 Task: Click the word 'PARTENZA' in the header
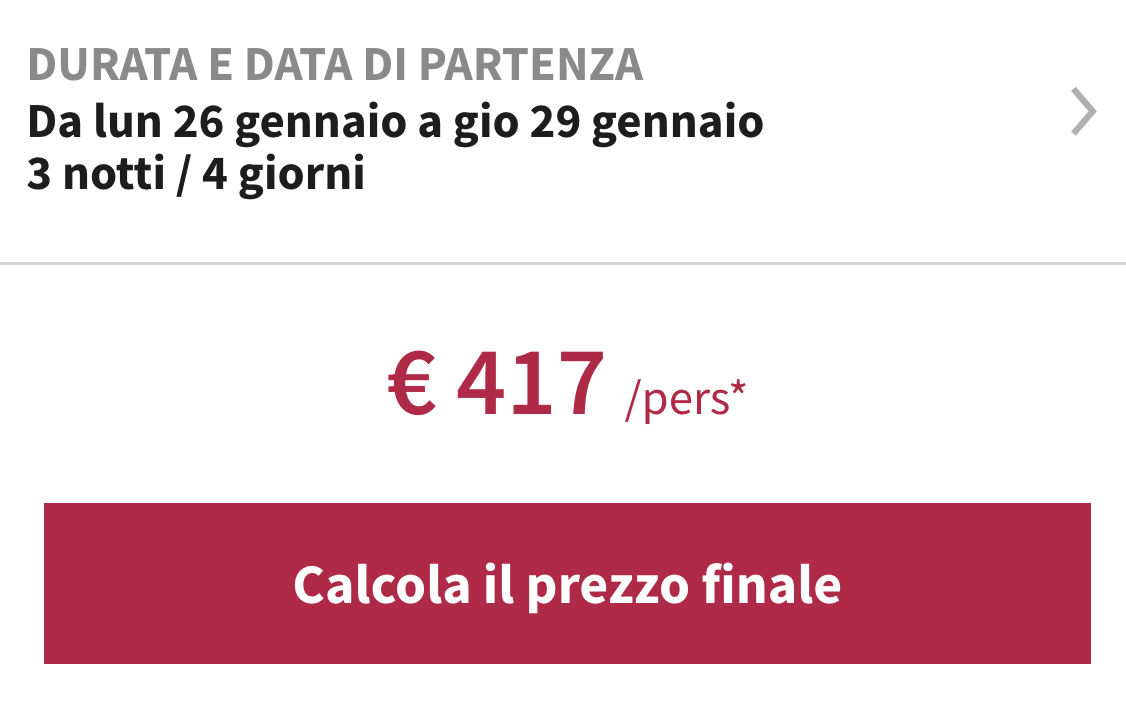tap(531, 65)
